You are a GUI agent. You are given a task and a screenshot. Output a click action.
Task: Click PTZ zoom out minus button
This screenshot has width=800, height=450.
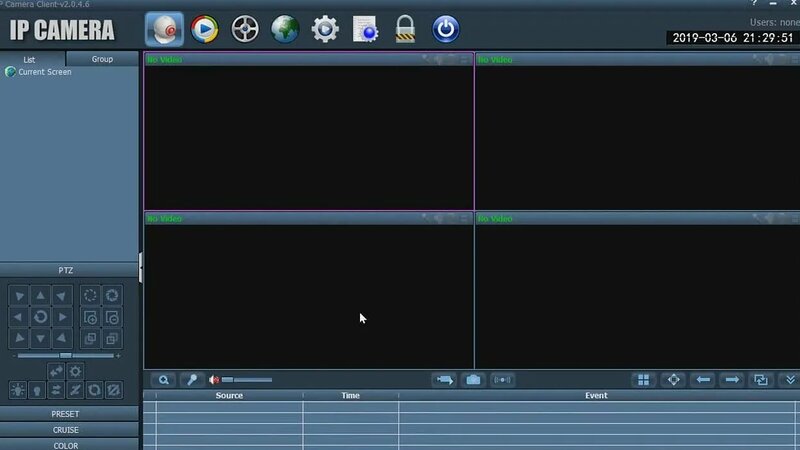112,317
